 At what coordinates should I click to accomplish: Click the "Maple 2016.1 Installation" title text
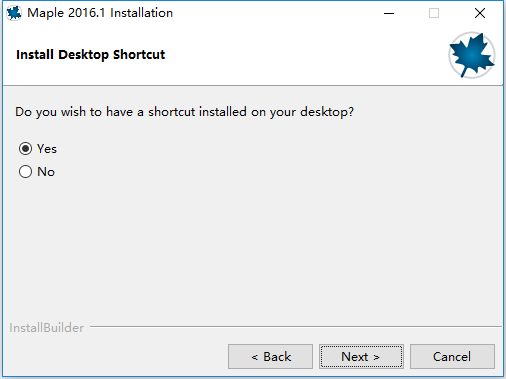coord(100,13)
